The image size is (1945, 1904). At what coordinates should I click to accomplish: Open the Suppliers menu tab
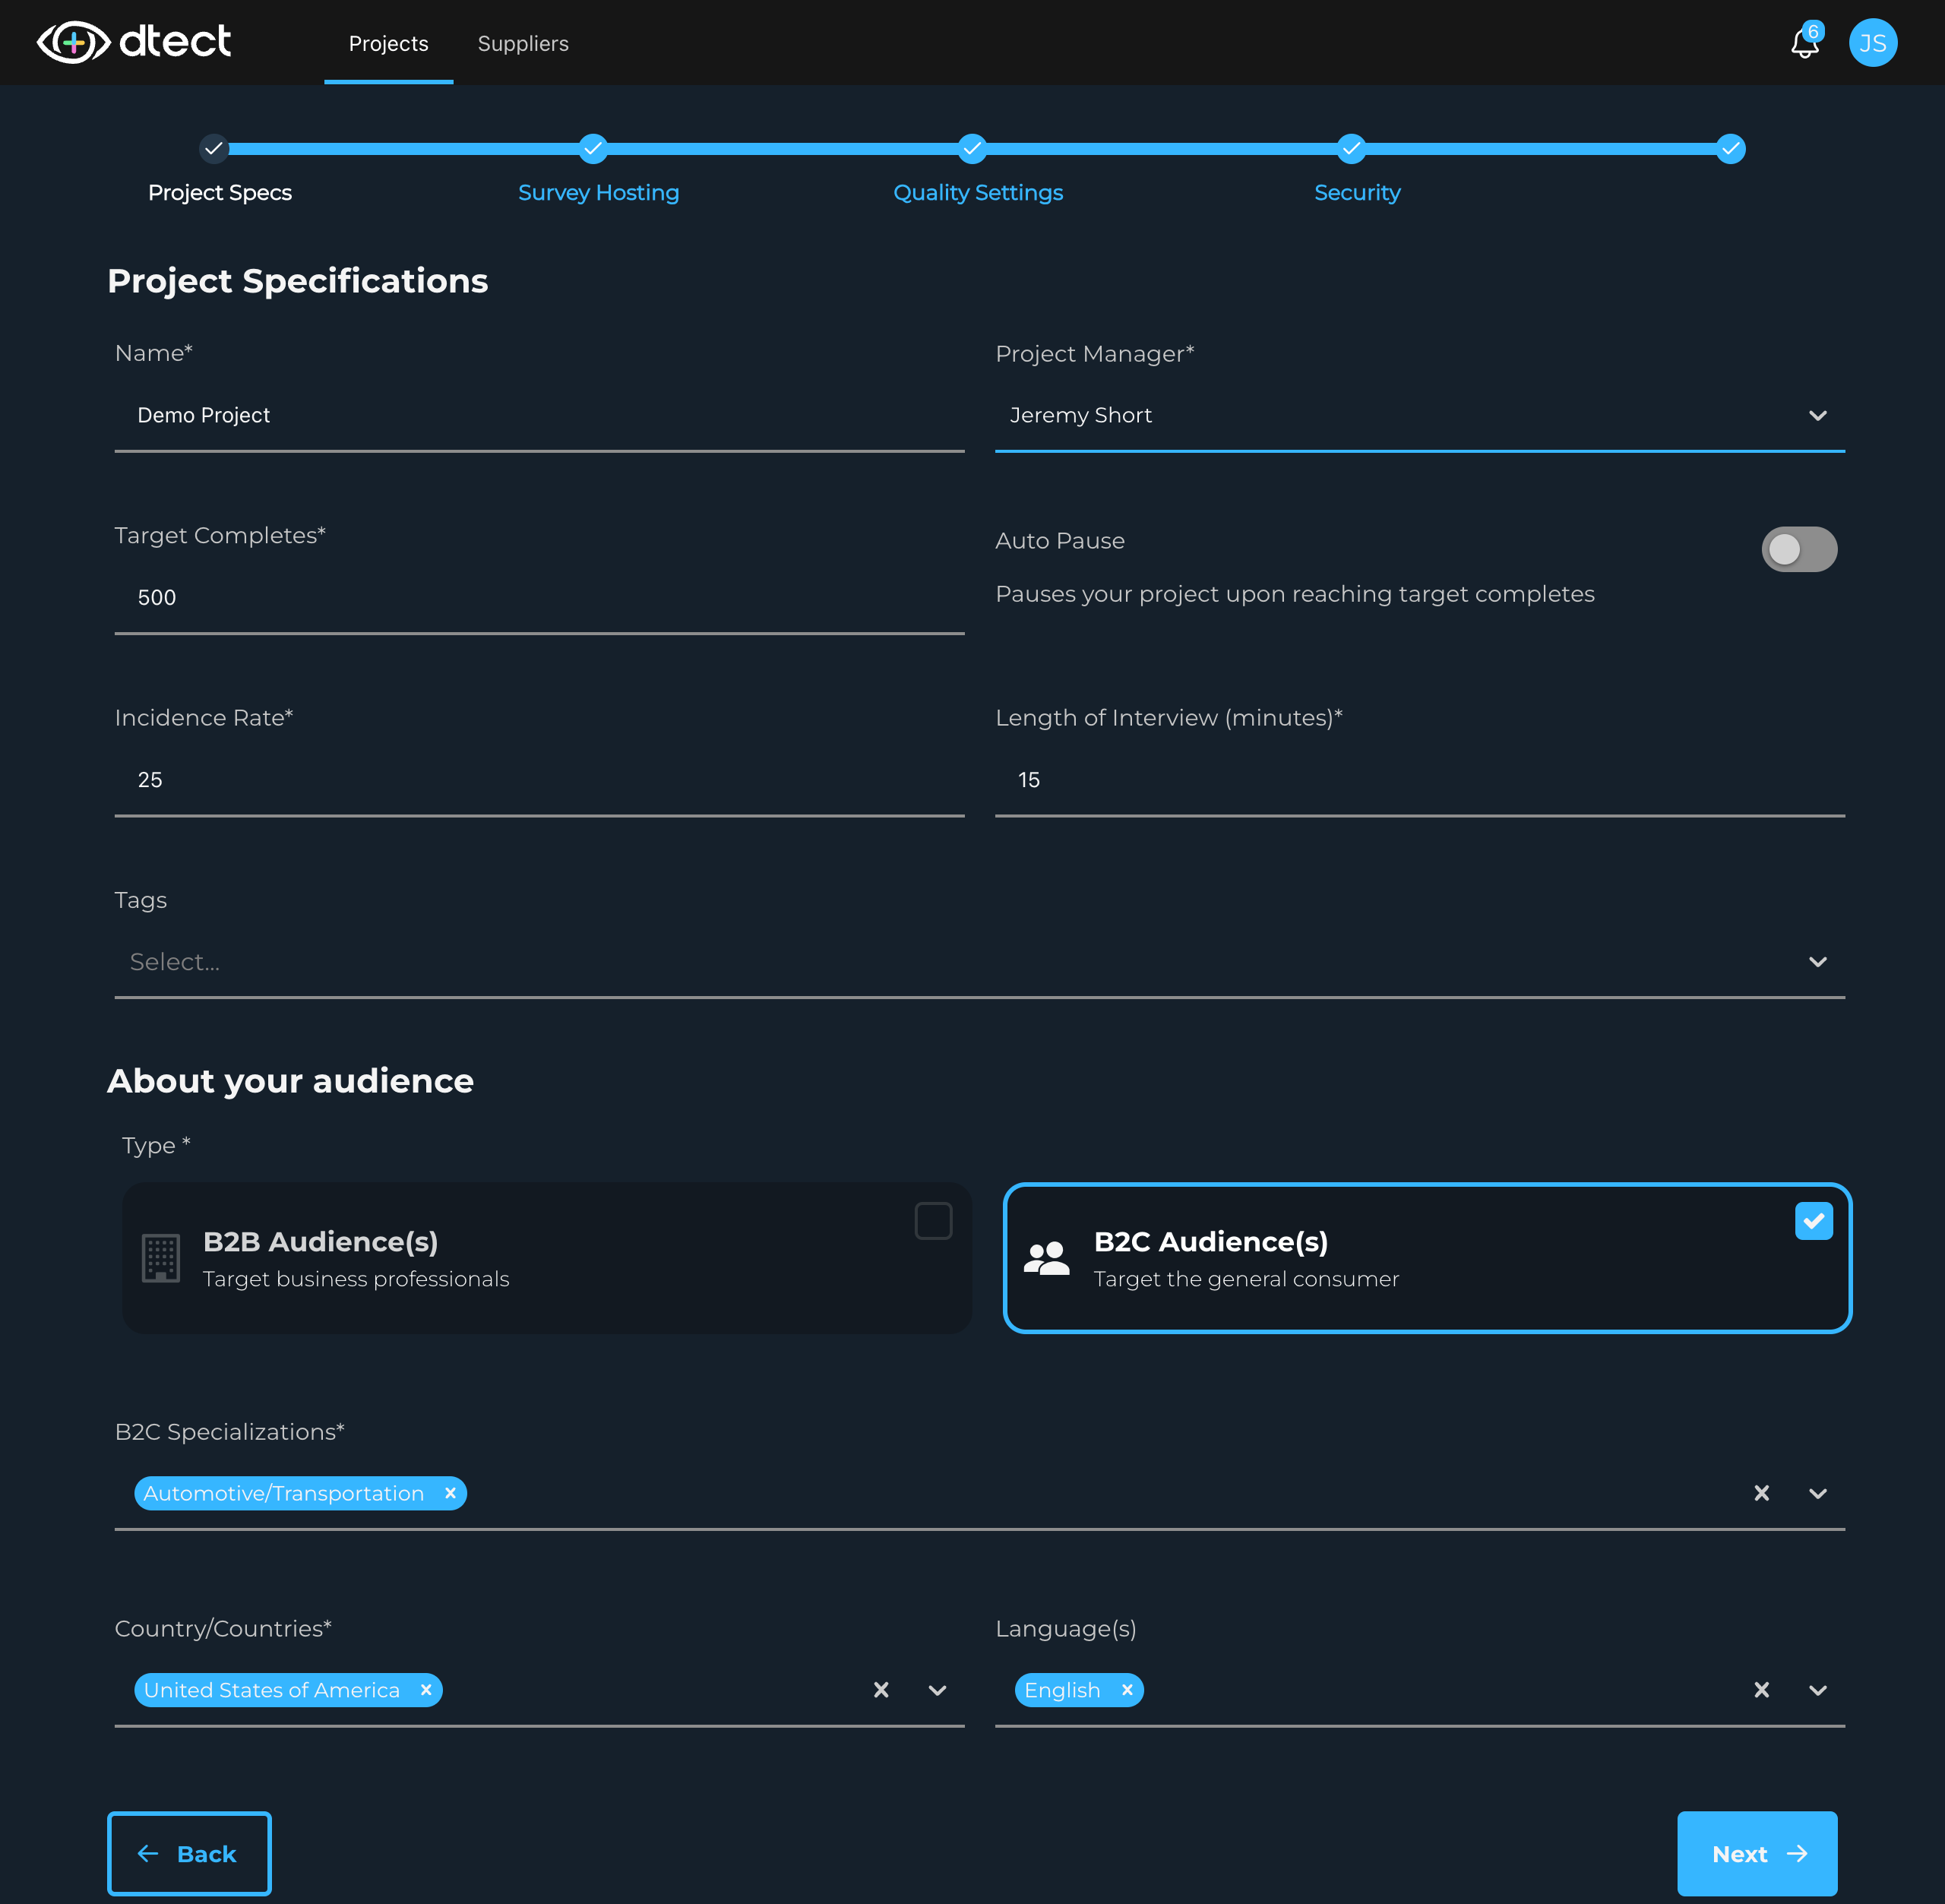[x=524, y=42]
